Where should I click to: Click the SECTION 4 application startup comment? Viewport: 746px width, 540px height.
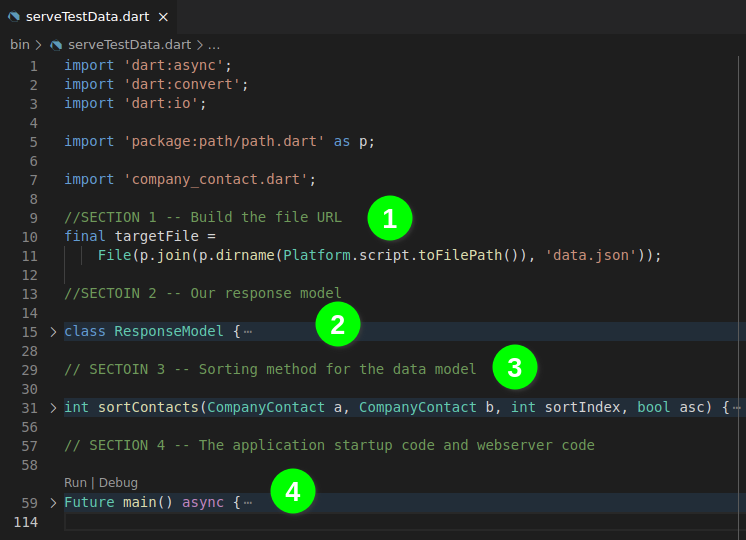(329, 446)
